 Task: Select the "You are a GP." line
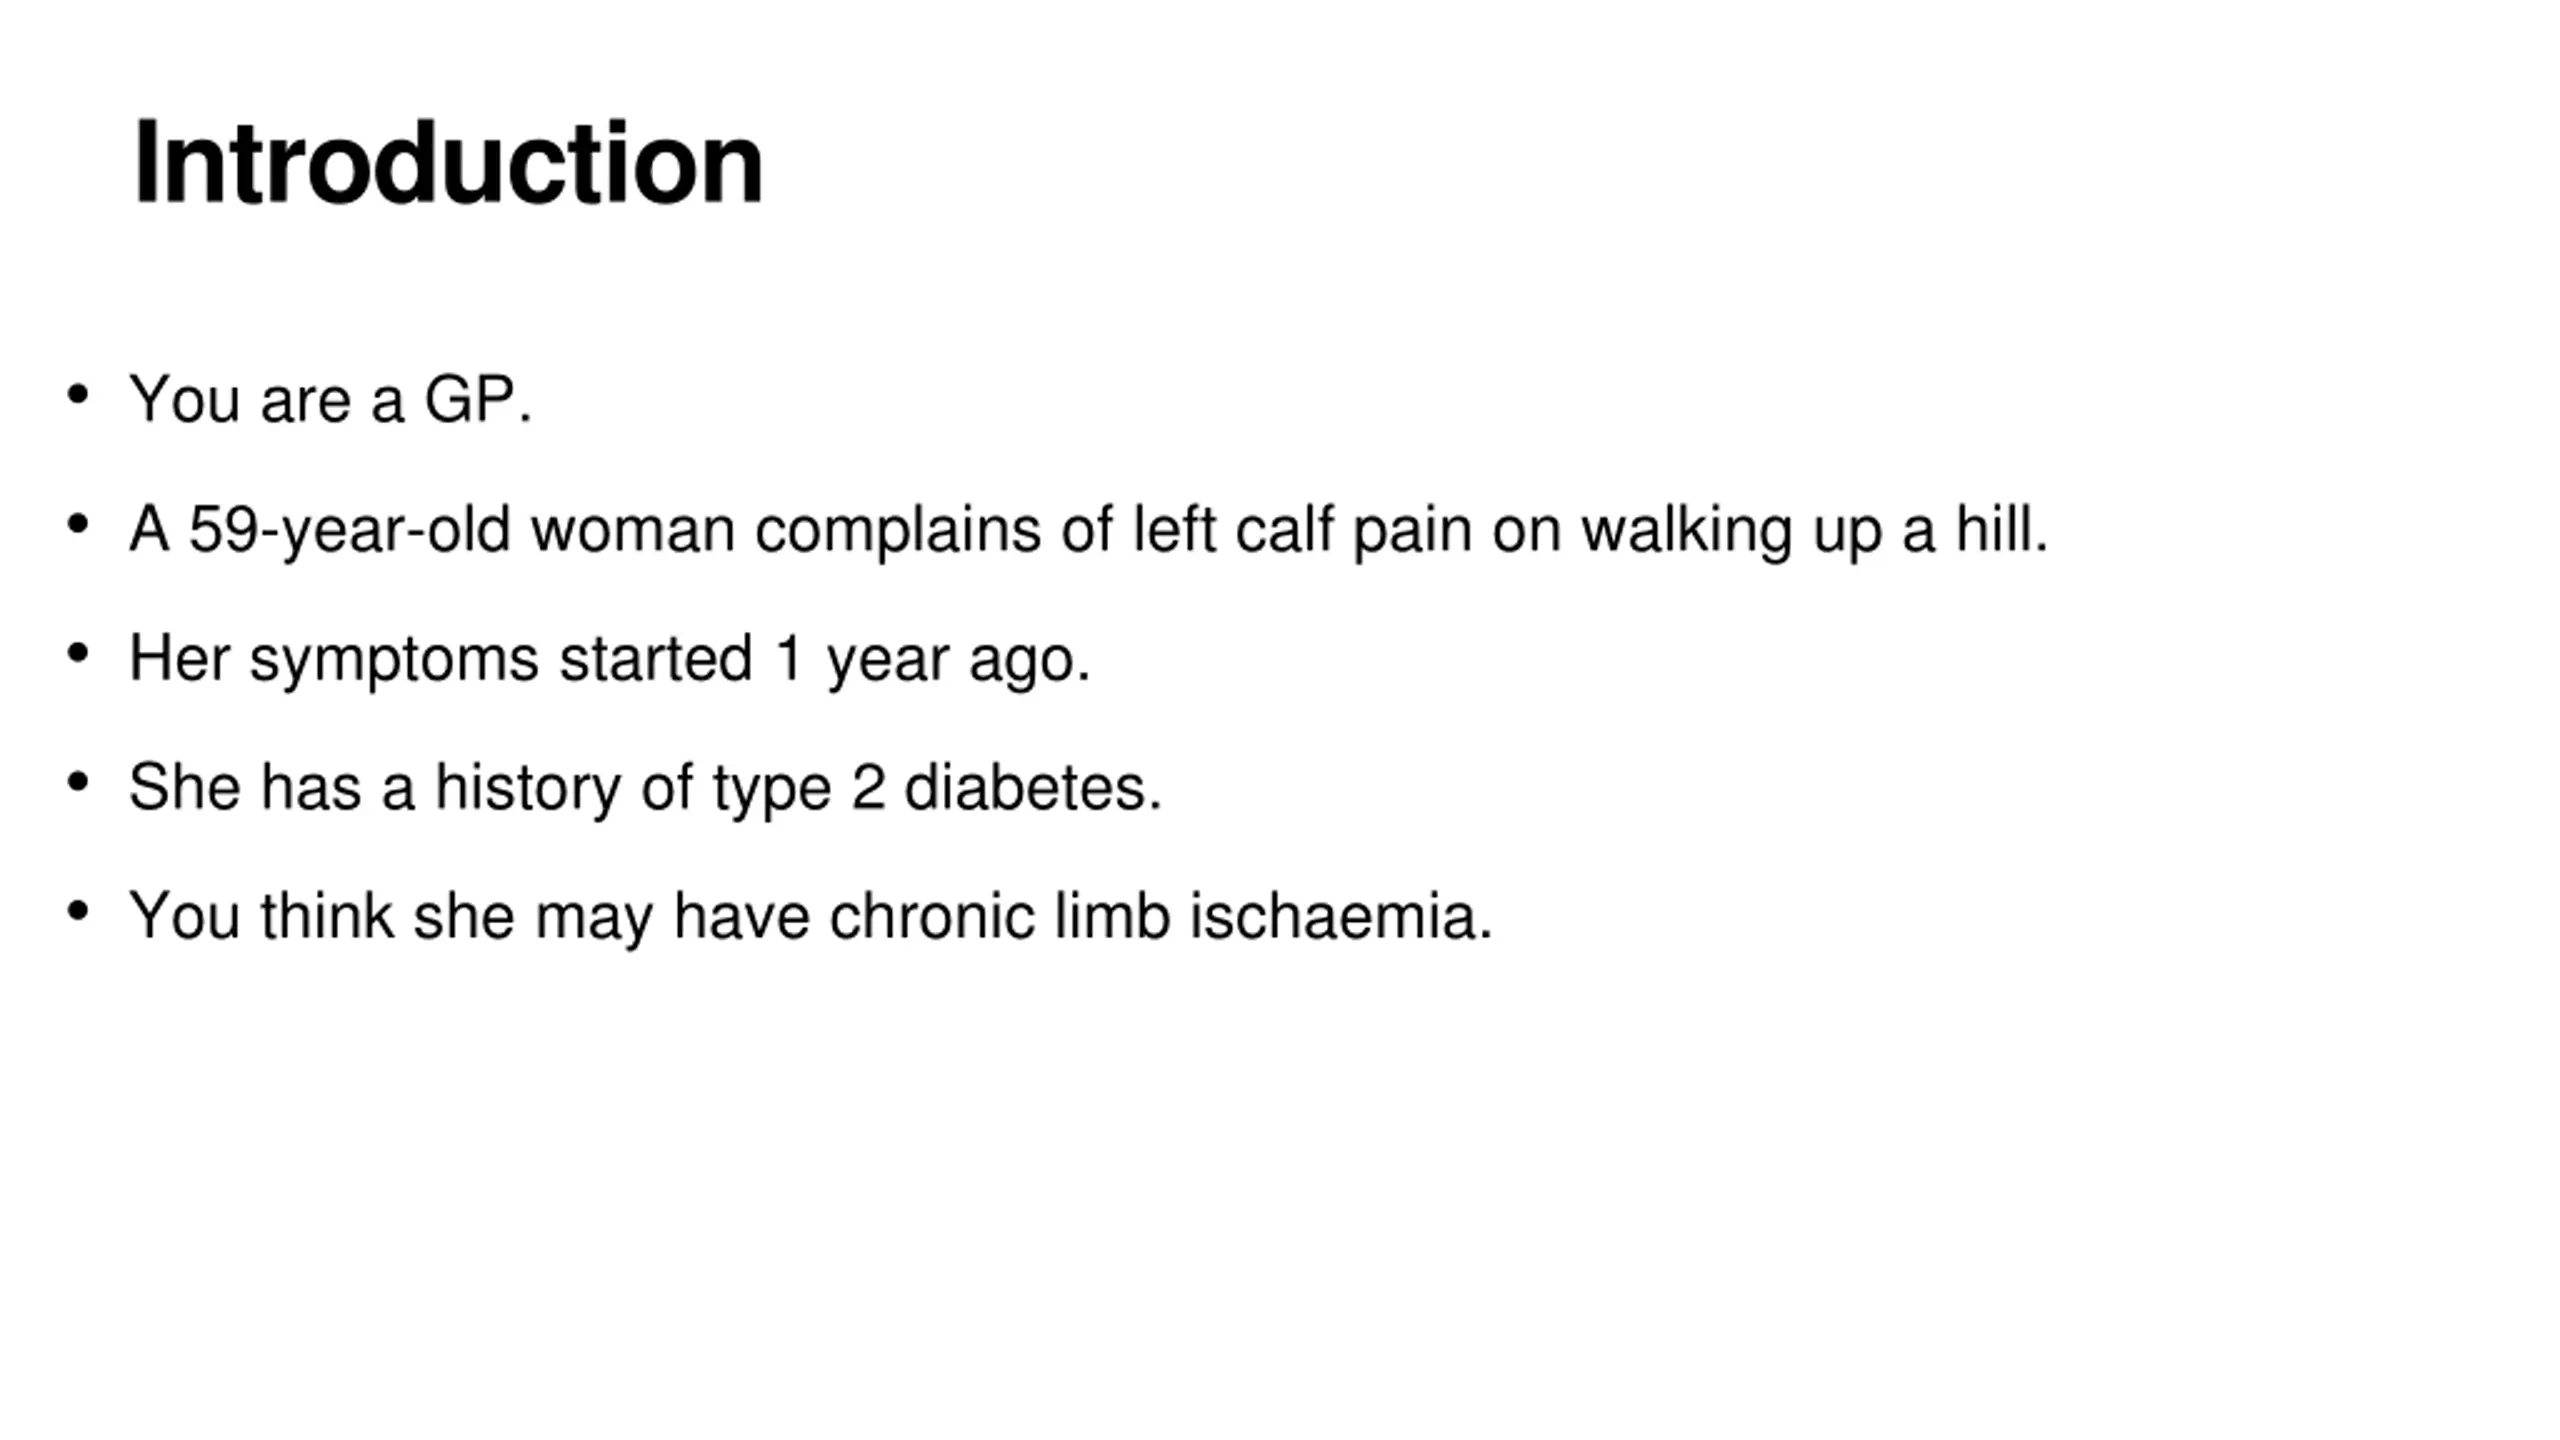click(331, 399)
